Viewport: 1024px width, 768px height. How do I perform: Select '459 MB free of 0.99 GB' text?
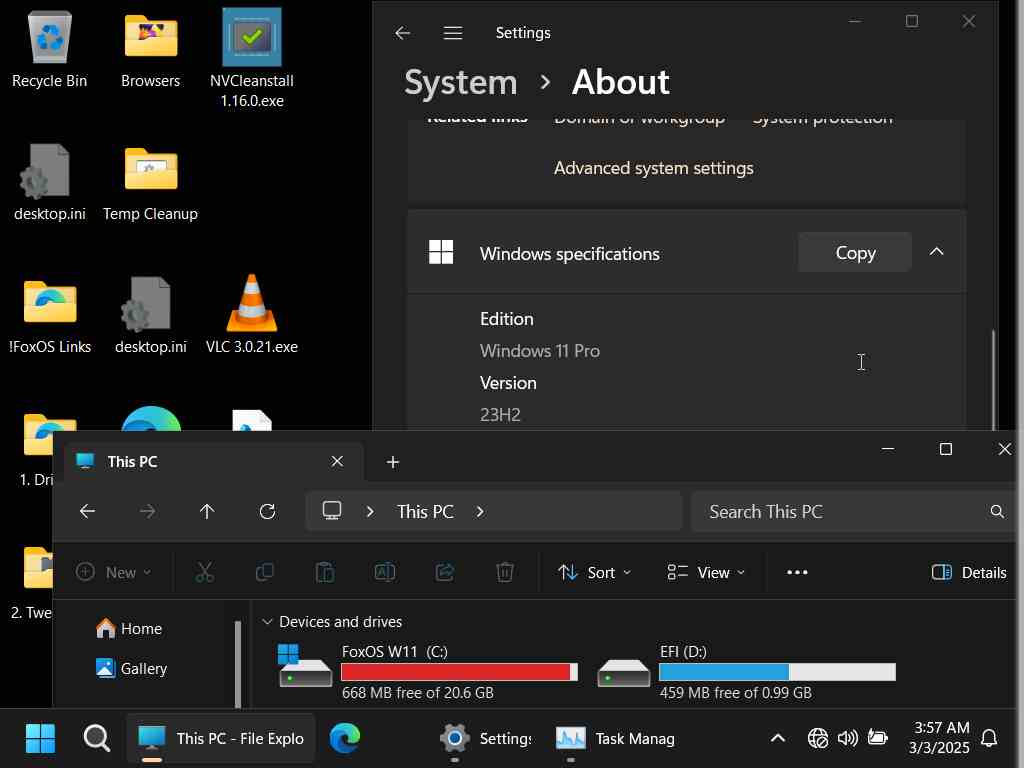[735, 693]
